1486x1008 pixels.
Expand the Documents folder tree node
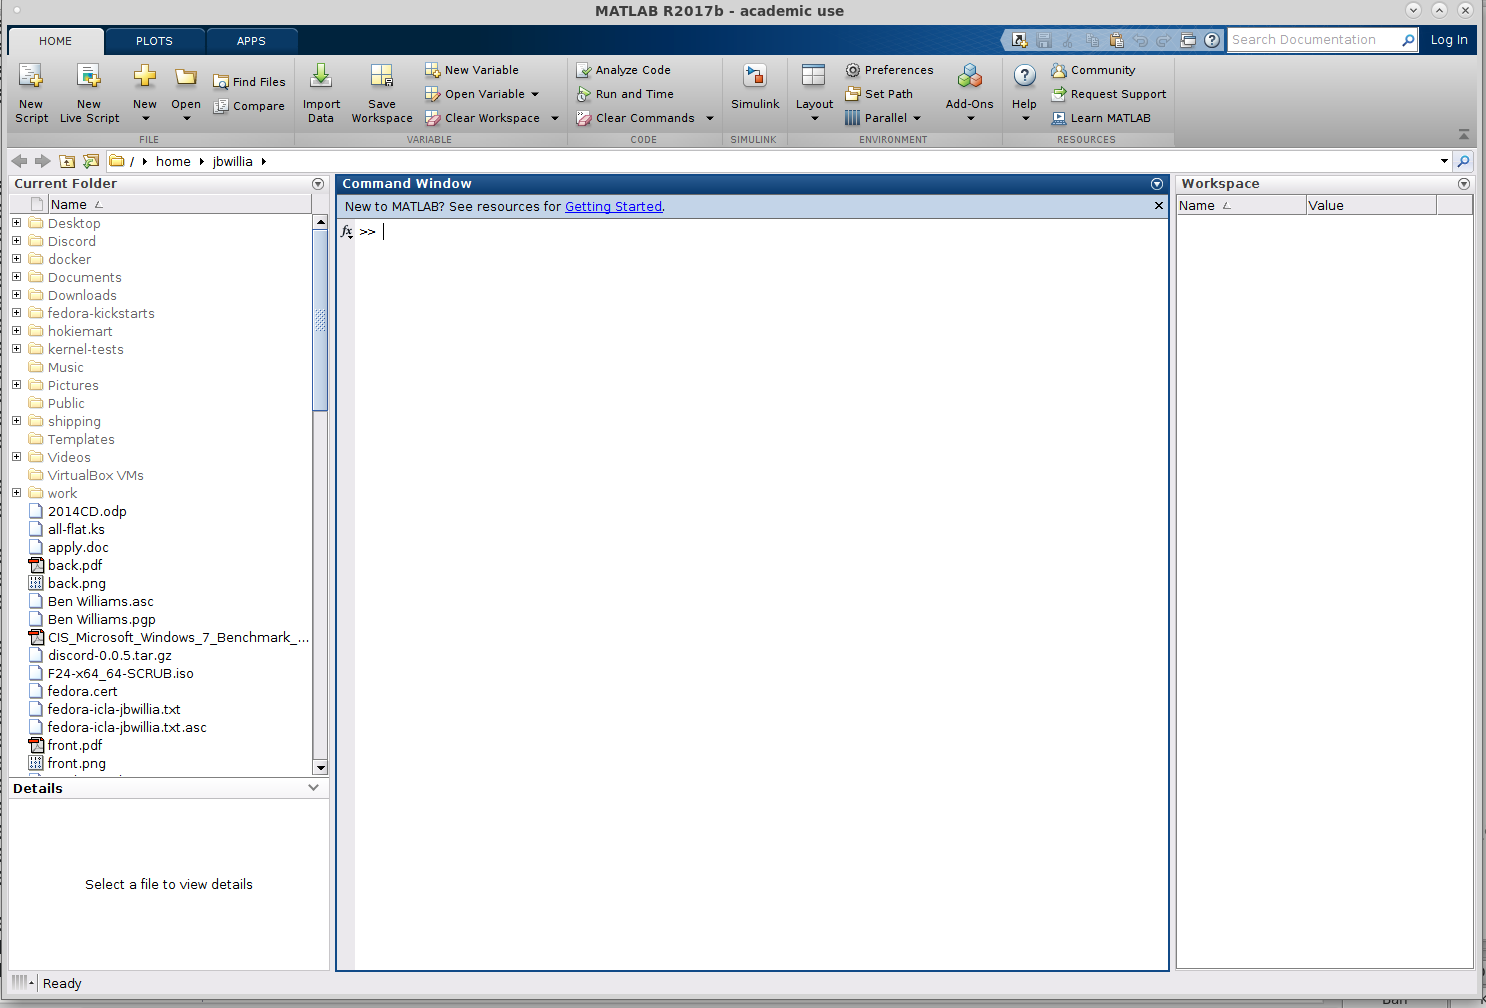[x=16, y=277]
